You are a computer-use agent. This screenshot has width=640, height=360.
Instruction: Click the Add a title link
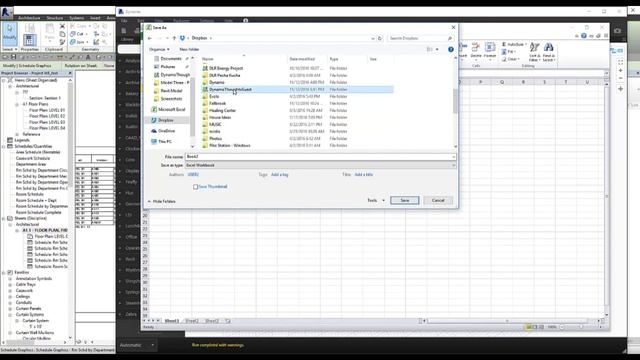coord(363,175)
